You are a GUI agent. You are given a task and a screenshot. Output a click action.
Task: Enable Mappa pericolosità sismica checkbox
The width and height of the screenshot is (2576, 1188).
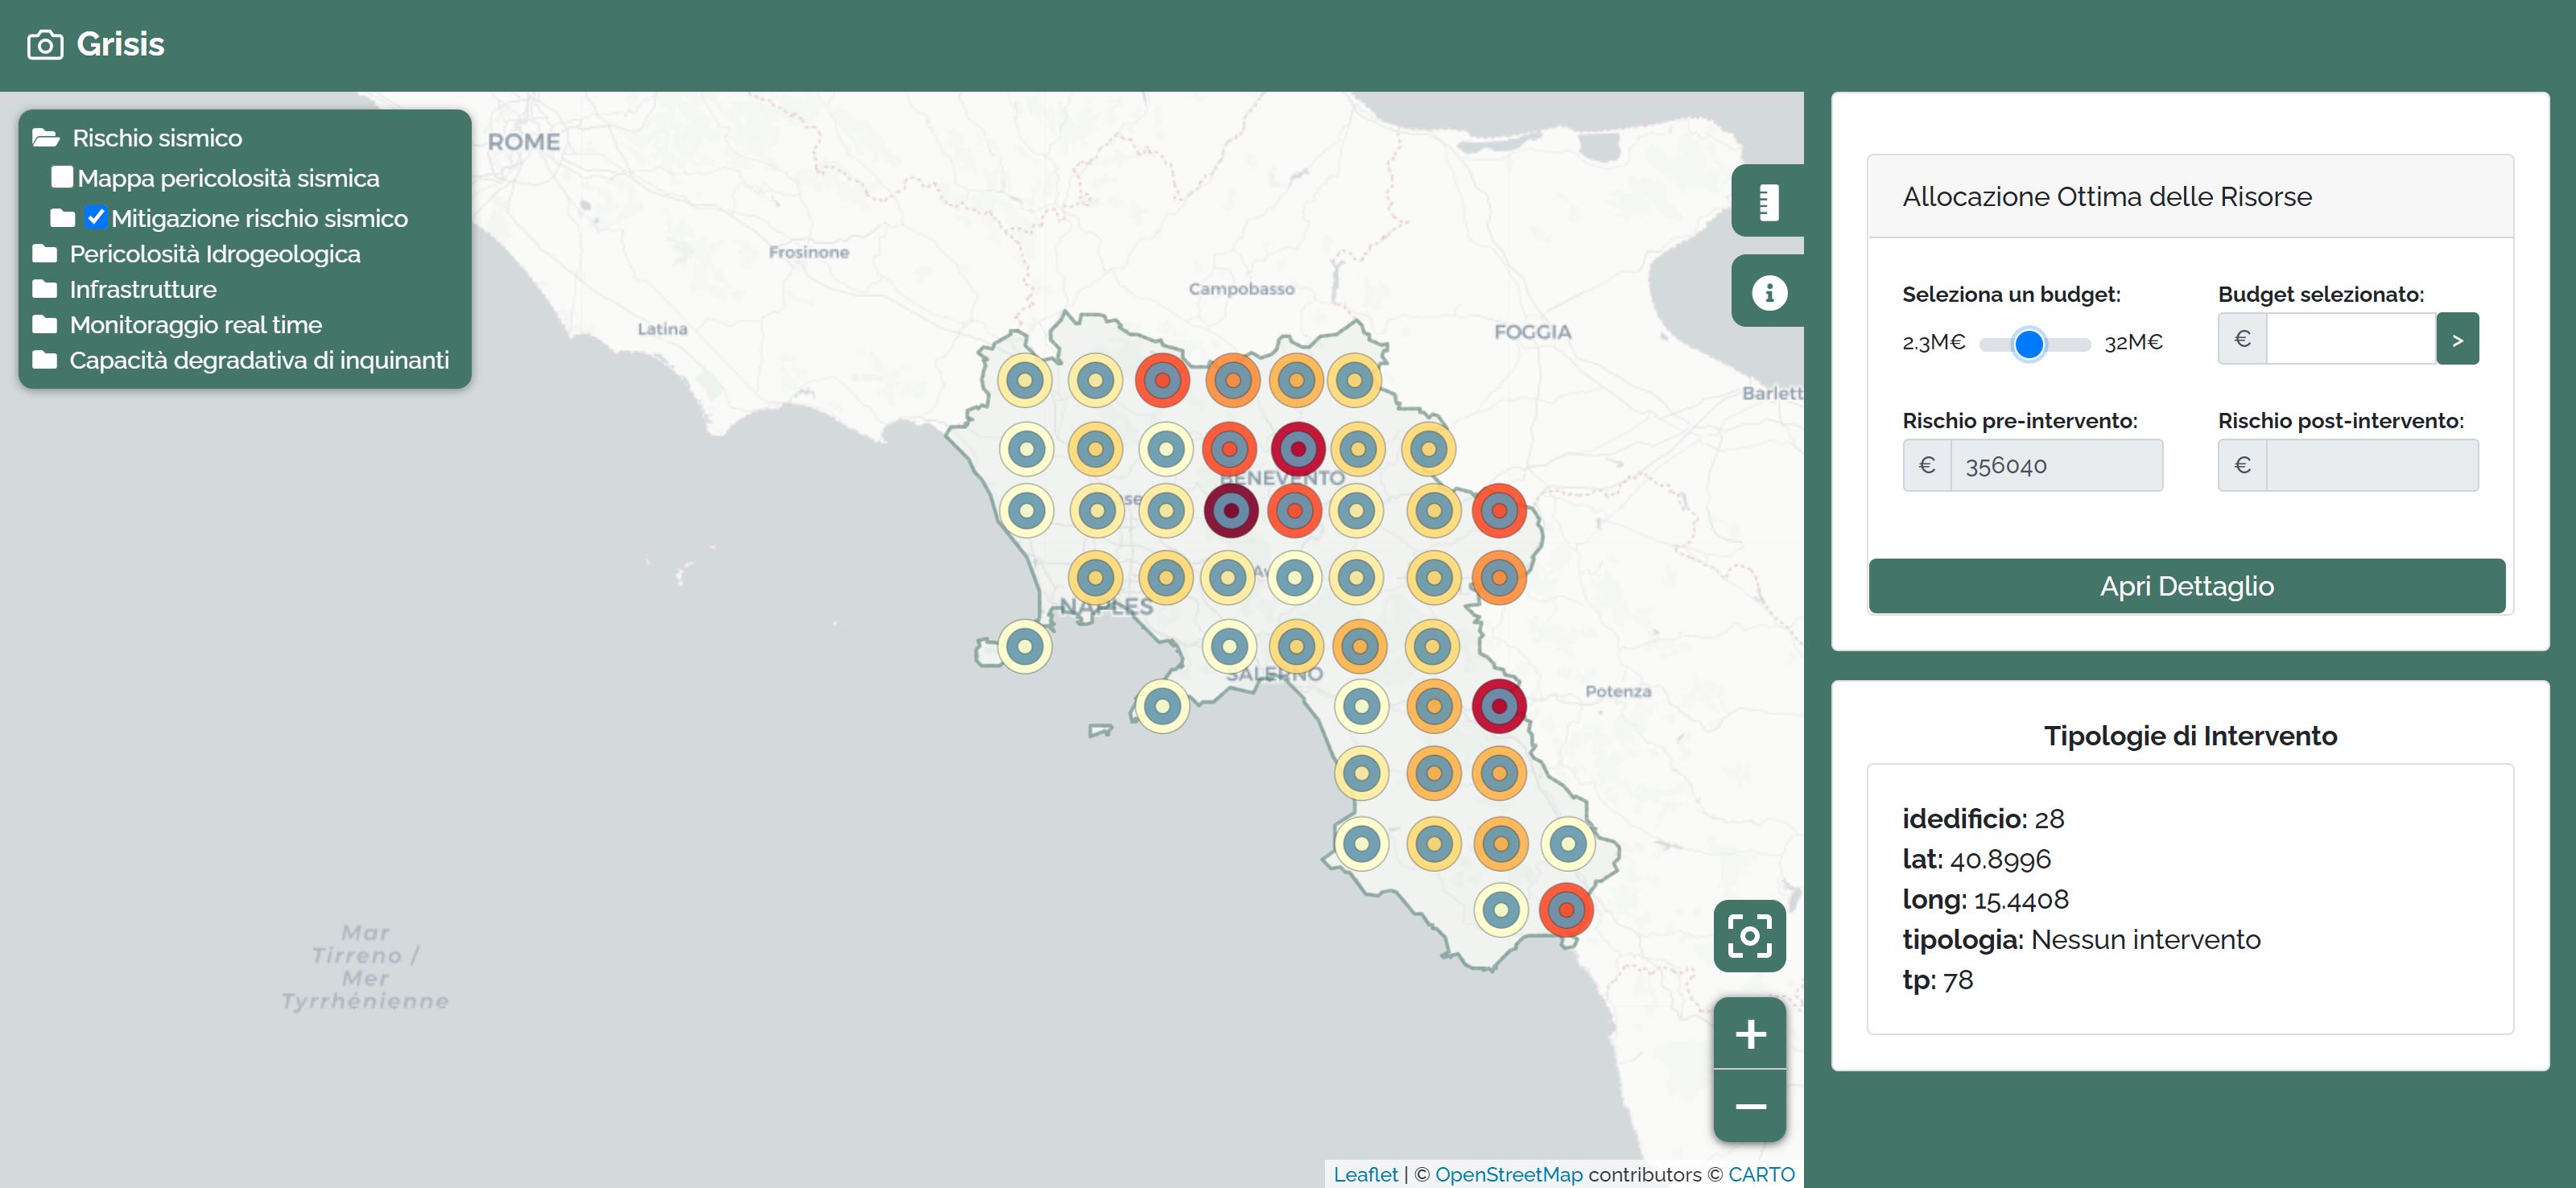(62, 178)
